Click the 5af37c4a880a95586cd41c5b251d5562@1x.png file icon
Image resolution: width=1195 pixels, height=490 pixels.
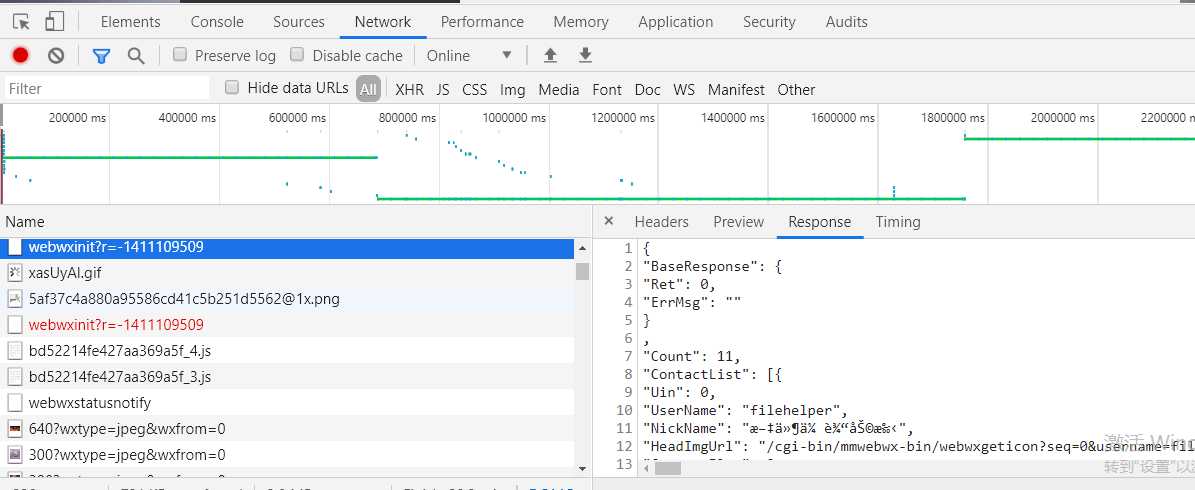[x=15, y=299]
